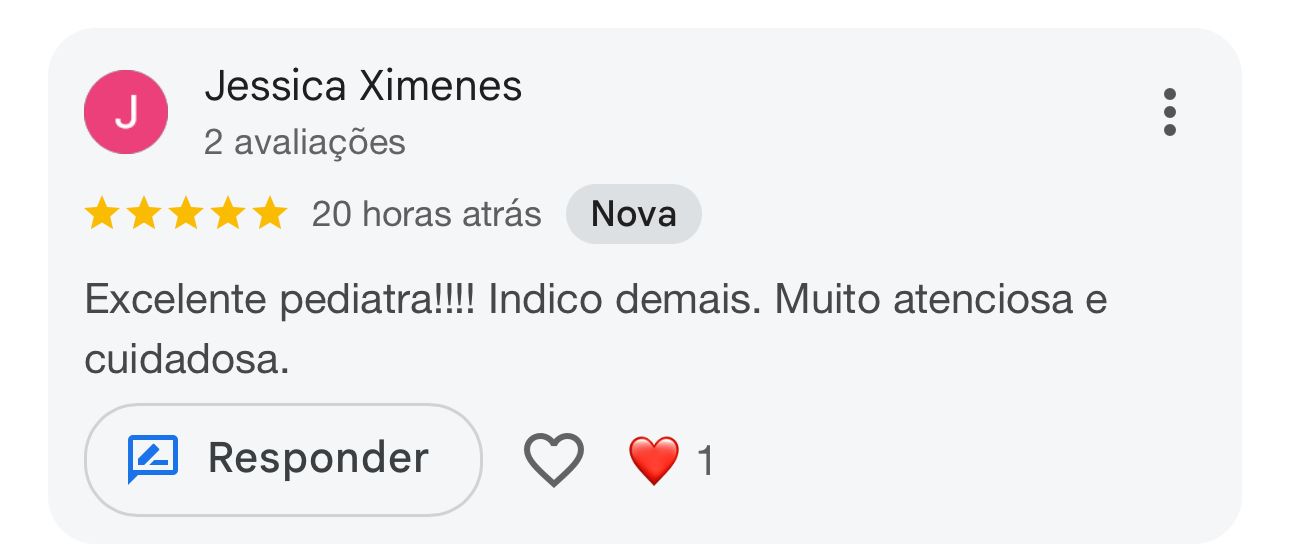Click the fourth star of the rating
Screen dimensions: 1290x548
pos(227,214)
